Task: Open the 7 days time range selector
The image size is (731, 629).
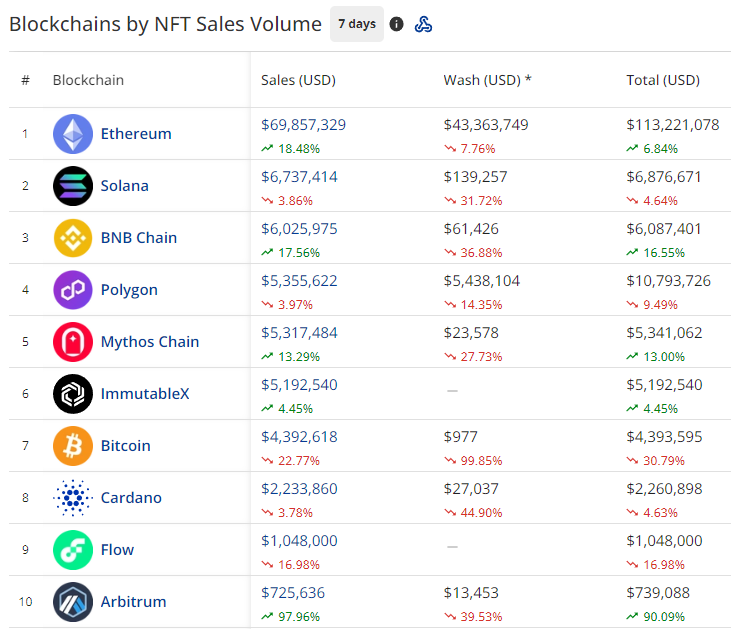Action: click(x=357, y=24)
